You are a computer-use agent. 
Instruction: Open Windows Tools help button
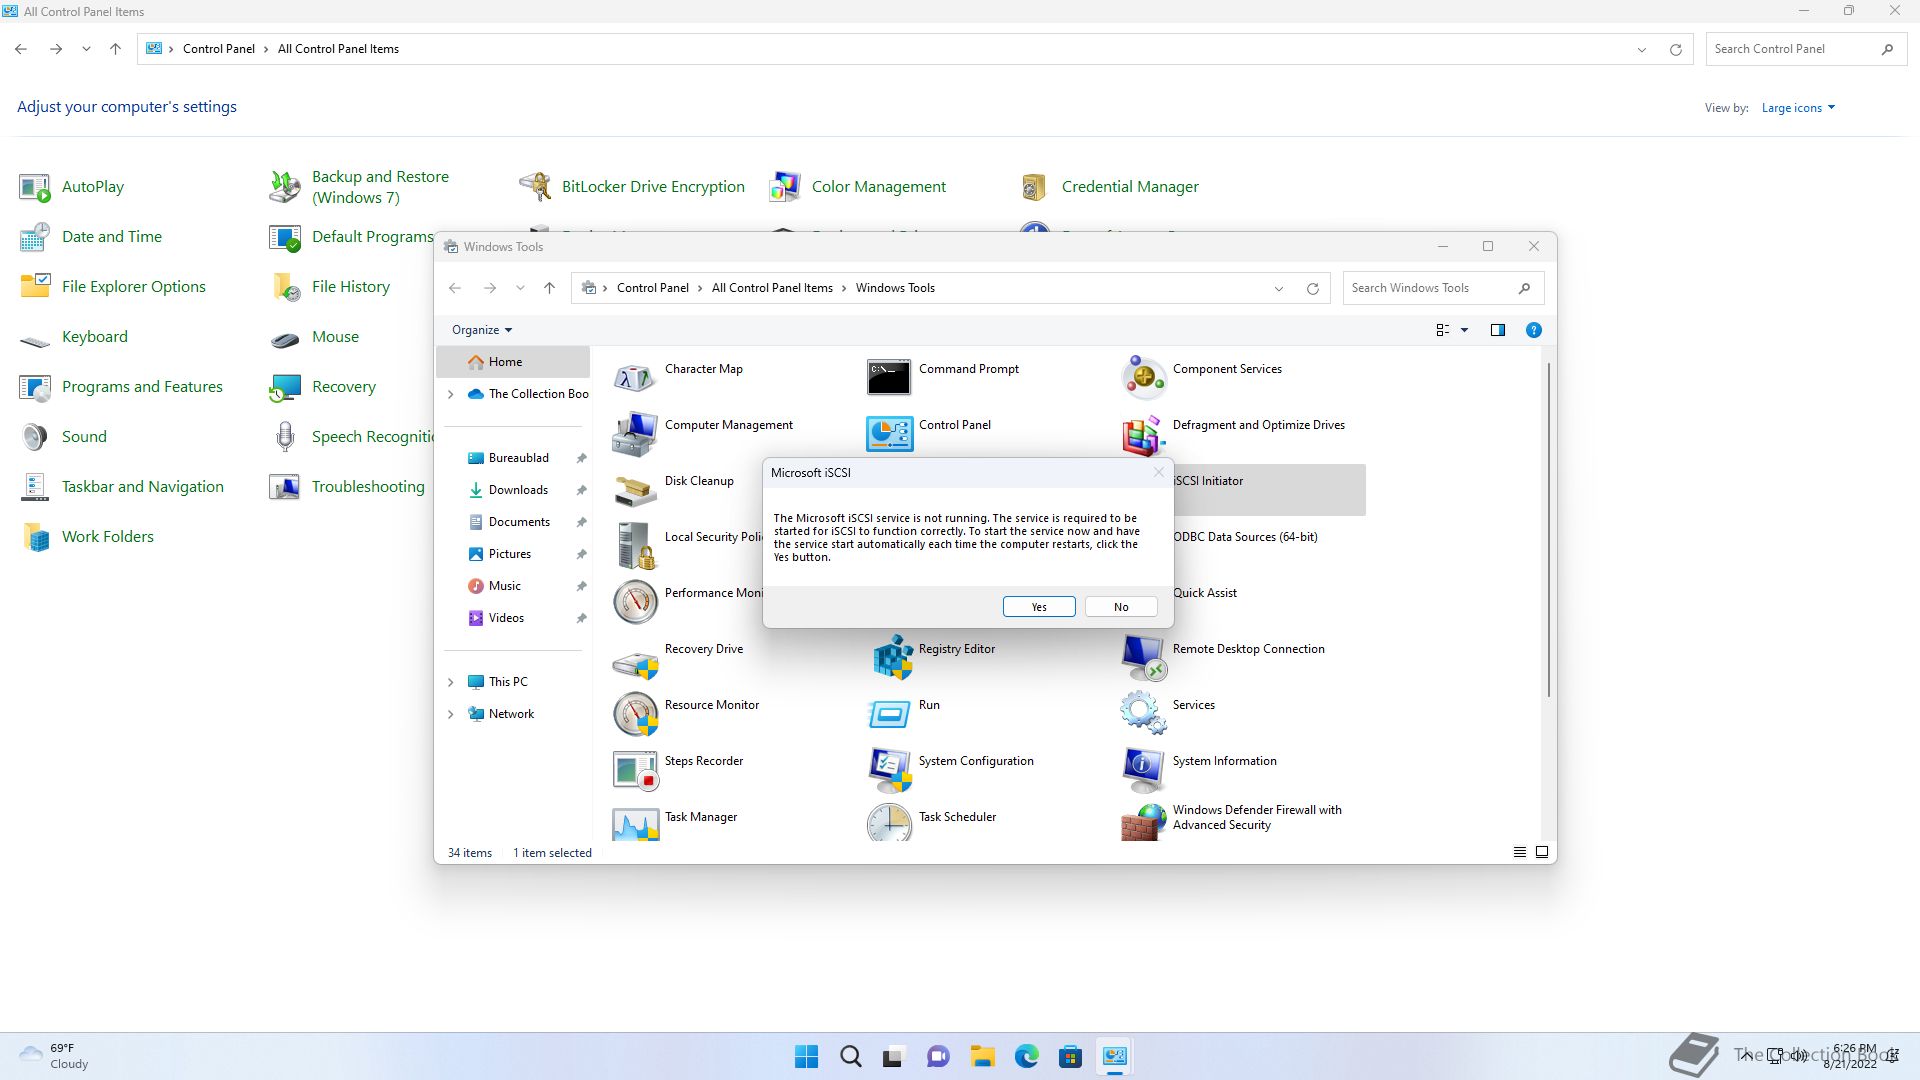pos(1533,330)
